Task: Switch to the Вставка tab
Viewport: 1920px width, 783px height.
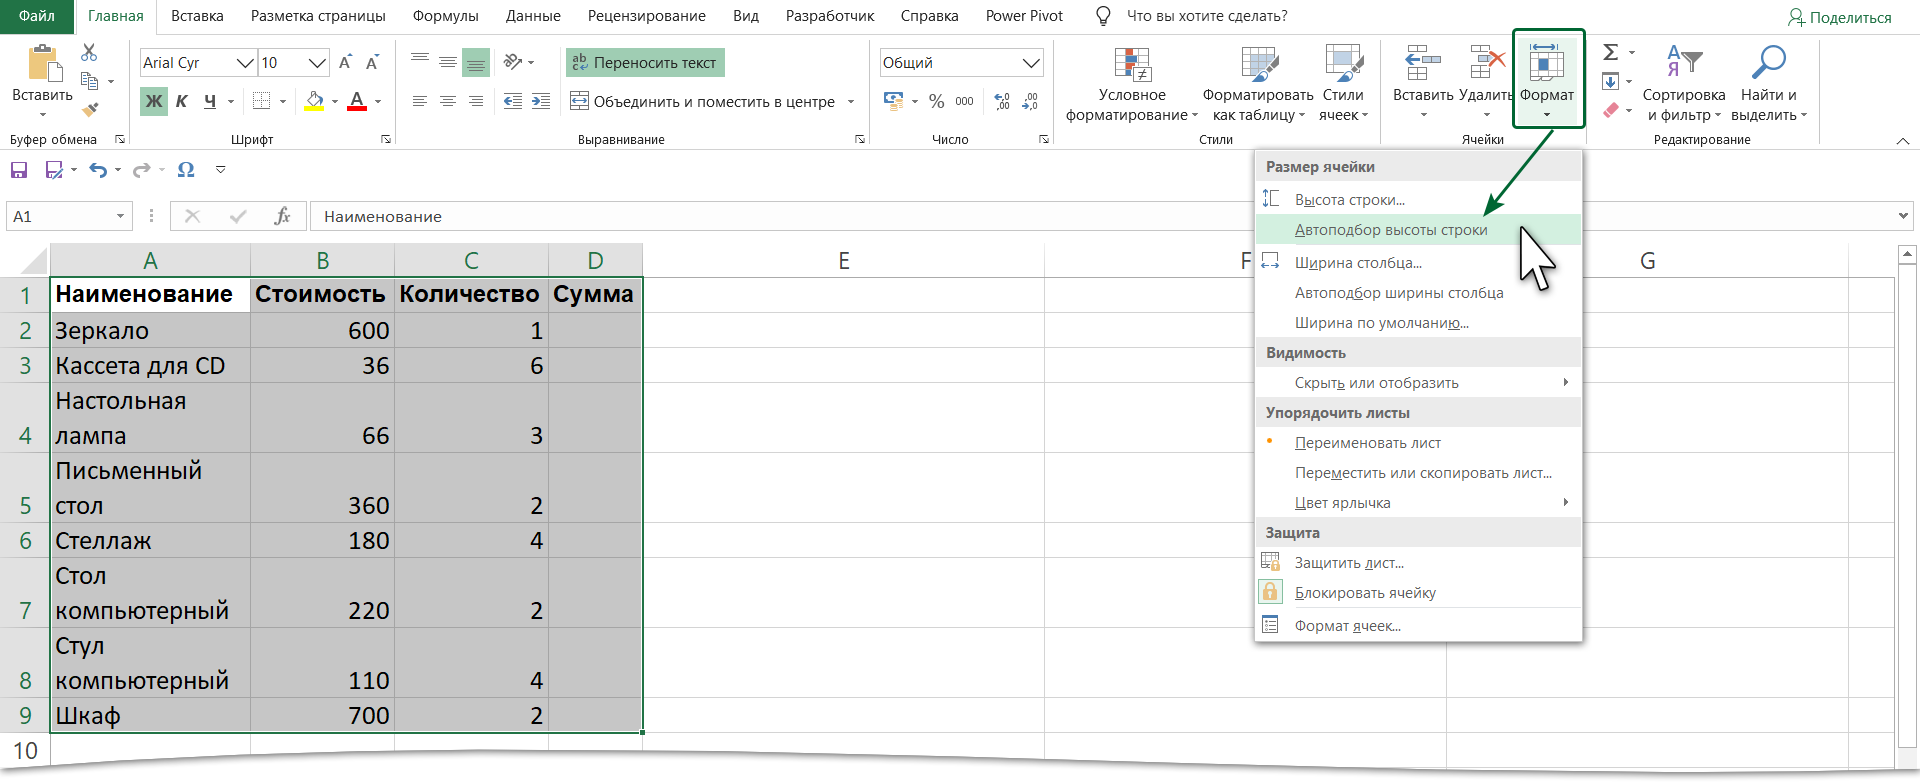Action: (197, 16)
